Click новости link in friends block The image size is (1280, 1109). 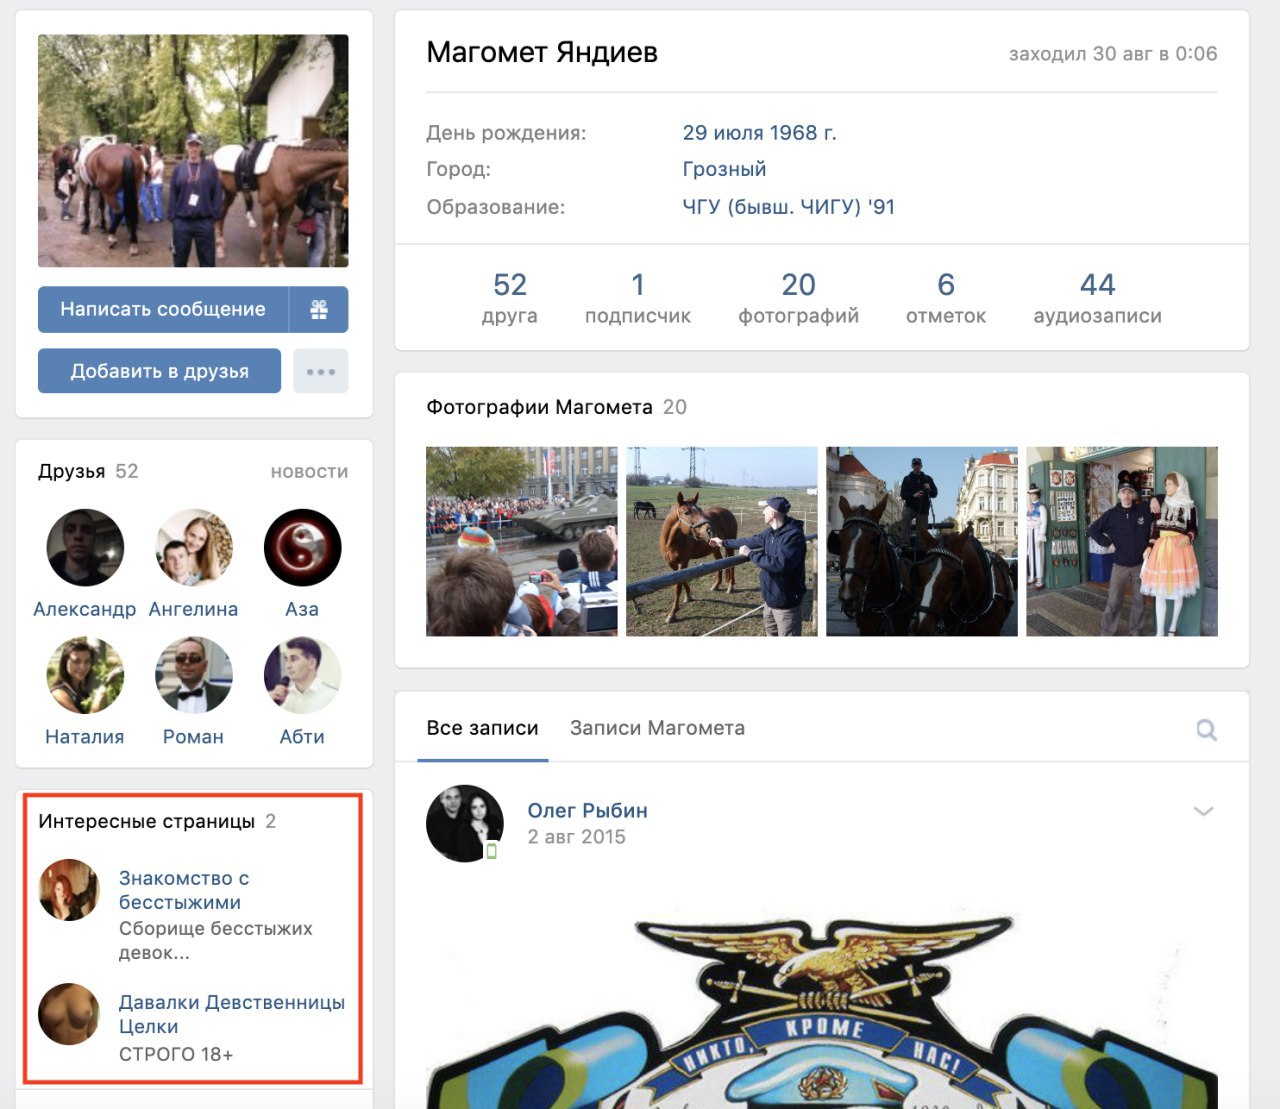(310, 472)
